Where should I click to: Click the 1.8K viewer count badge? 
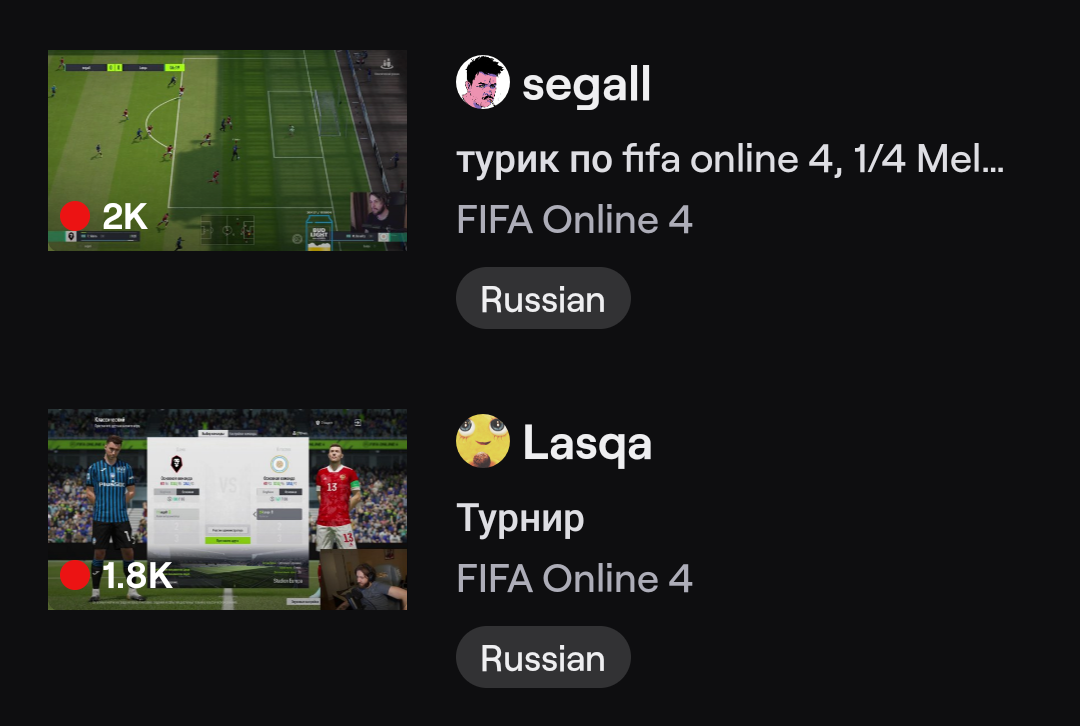138,575
